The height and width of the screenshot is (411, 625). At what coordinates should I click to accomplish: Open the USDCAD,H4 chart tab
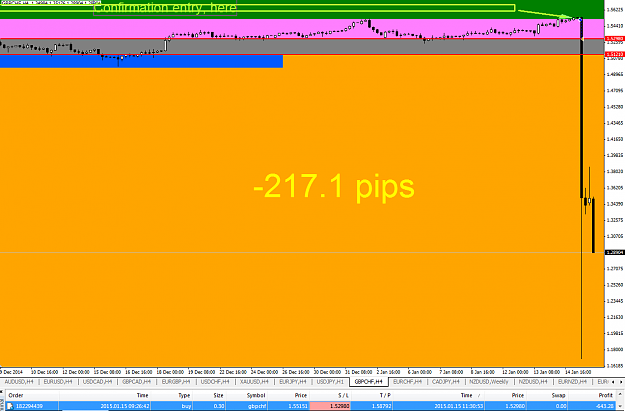97,382
